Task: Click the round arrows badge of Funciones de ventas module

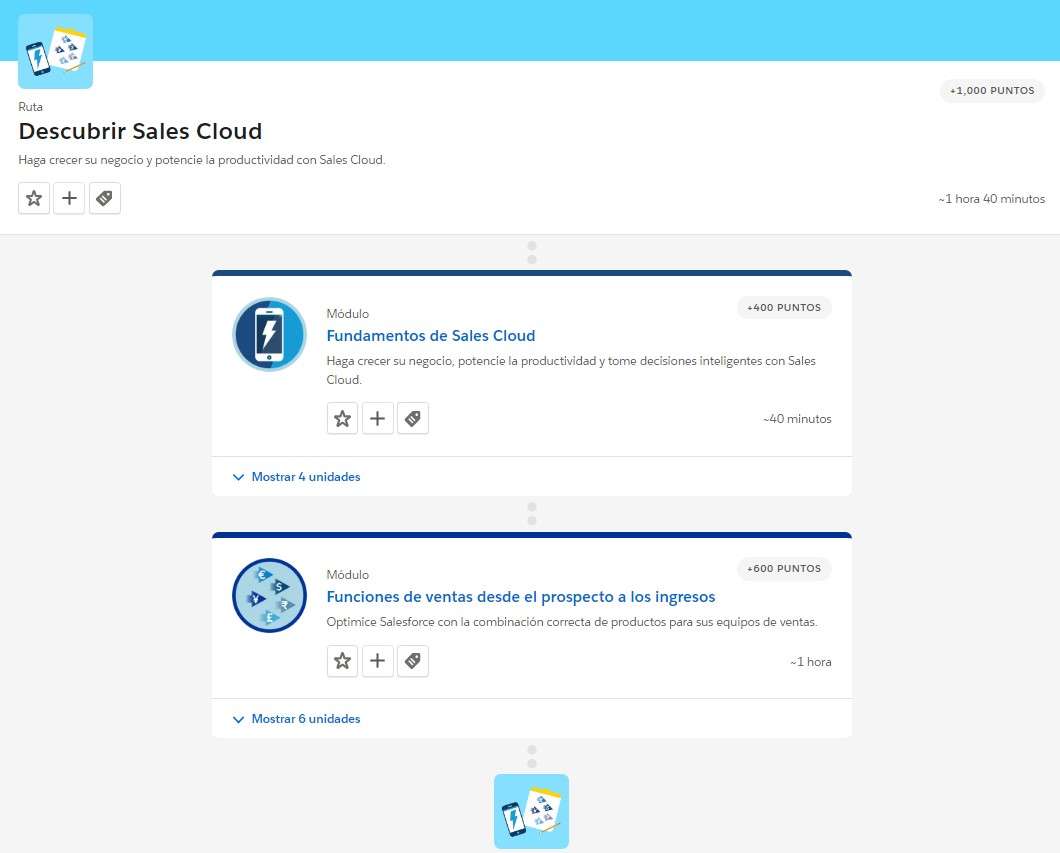Action: click(x=269, y=595)
